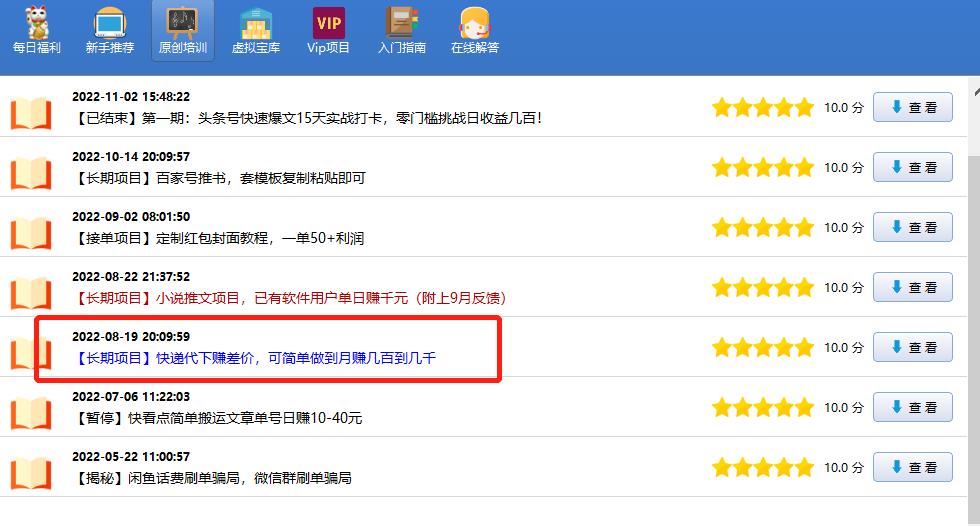Click timestamp 2022-07-06 11:22:03
This screenshot has width=980, height=526.
(131, 397)
